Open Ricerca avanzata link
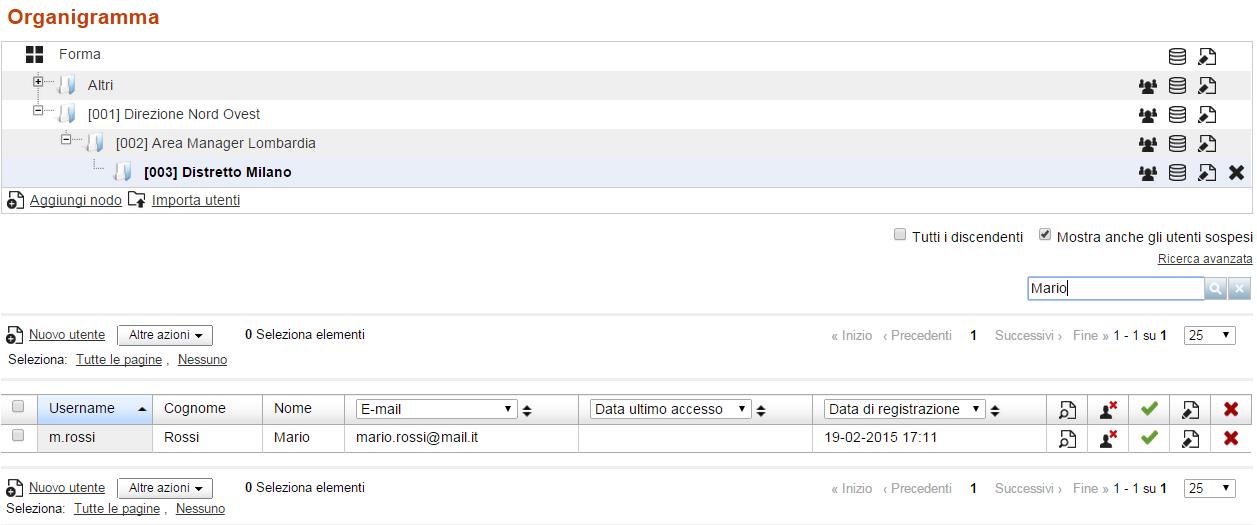Image resolution: width=1257 pixels, height=525 pixels. [1205, 259]
